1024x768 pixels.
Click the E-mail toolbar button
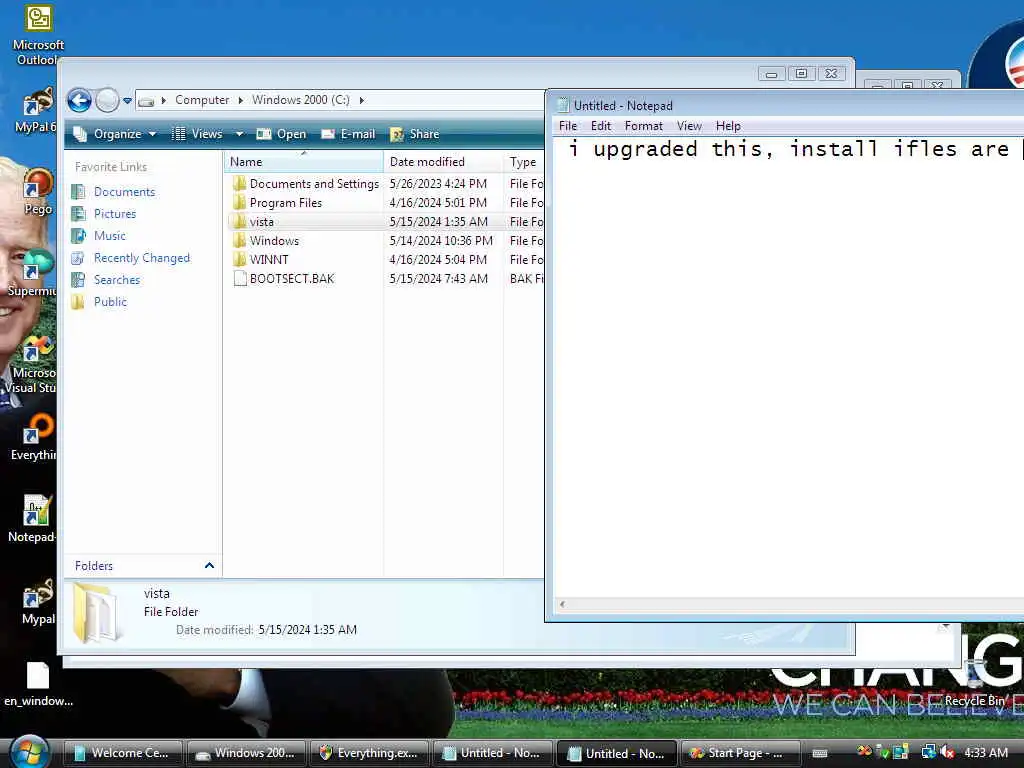(x=349, y=134)
